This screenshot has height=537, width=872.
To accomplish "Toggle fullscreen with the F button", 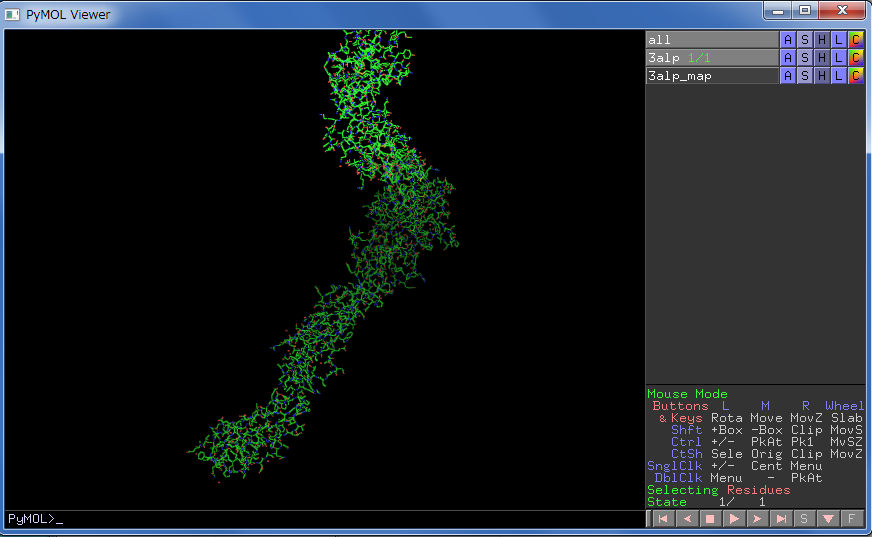I will tap(851, 519).
